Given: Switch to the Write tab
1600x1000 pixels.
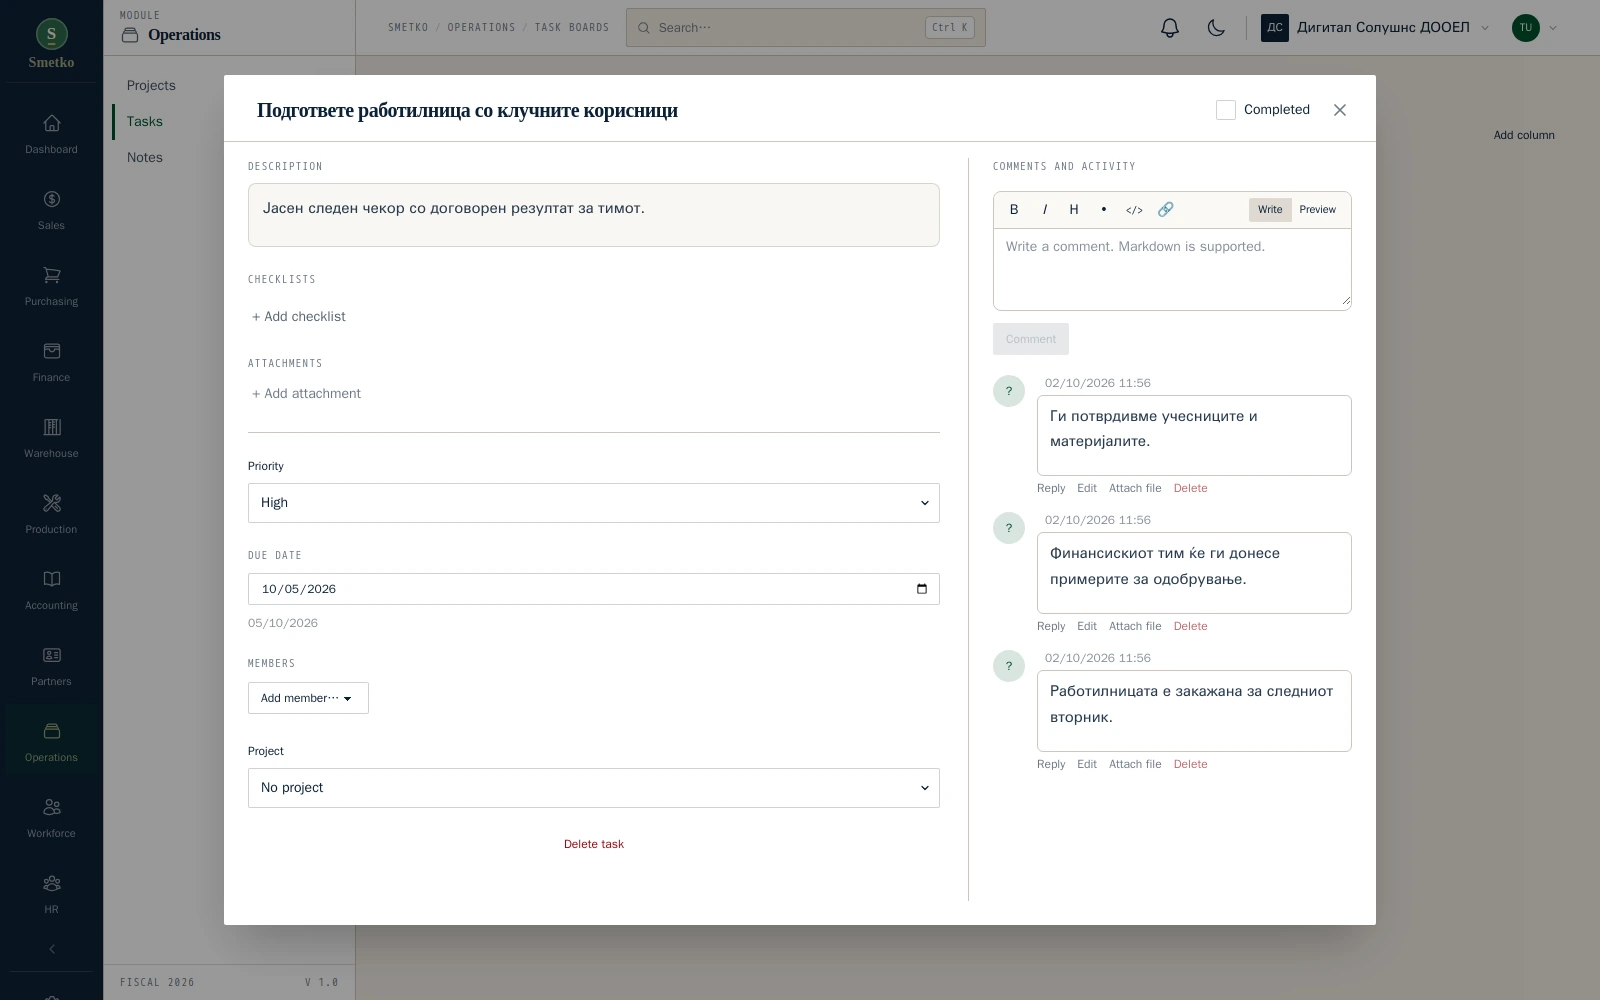Looking at the screenshot, I should pyautogui.click(x=1270, y=210).
